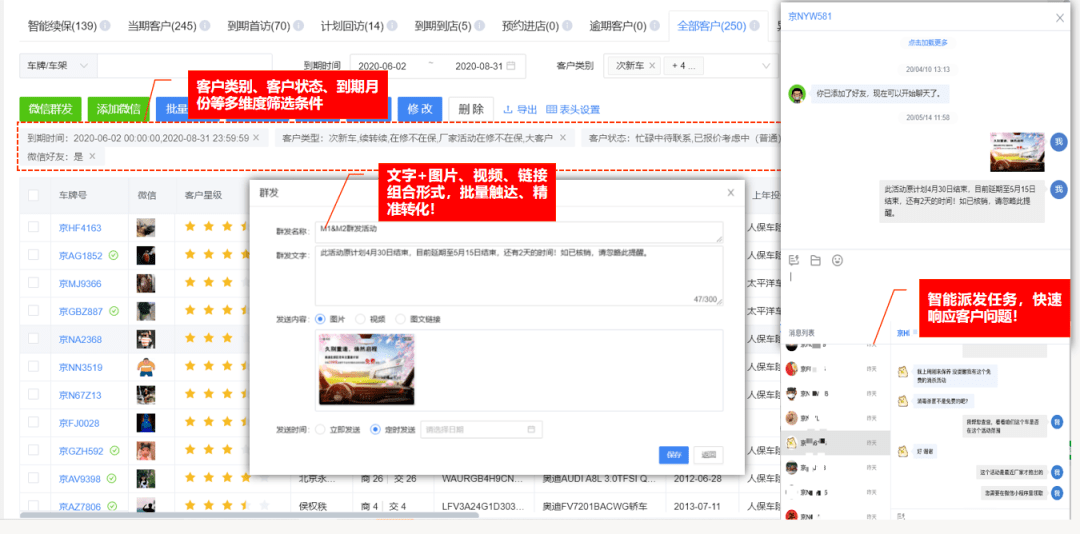Select 视频 as send content
This screenshot has width=1080, height=534.
368,319
